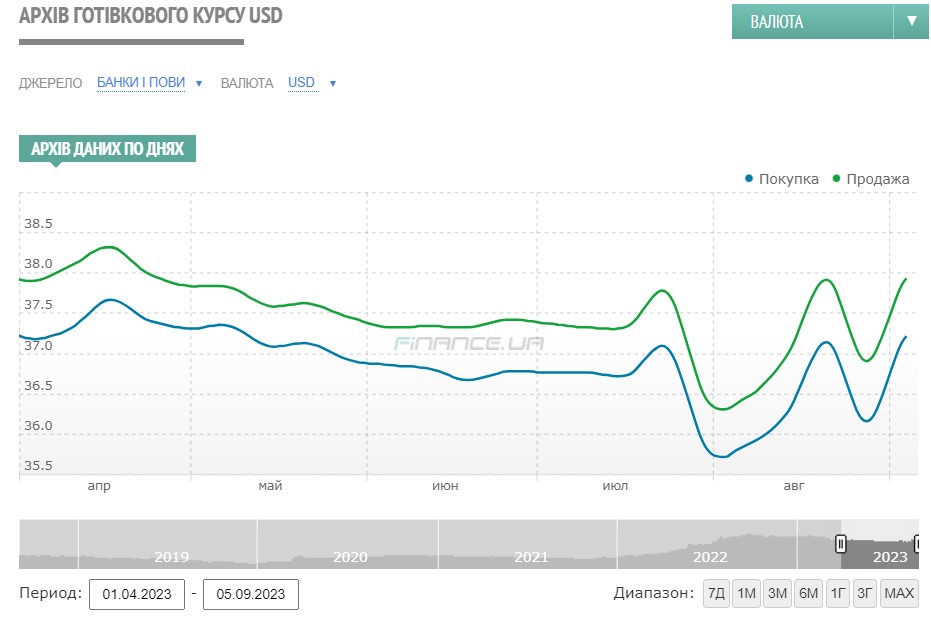Click 2020 in the timeline navigator
The height and width of the screenshot is (623, 931).
(x=350, y=557)
